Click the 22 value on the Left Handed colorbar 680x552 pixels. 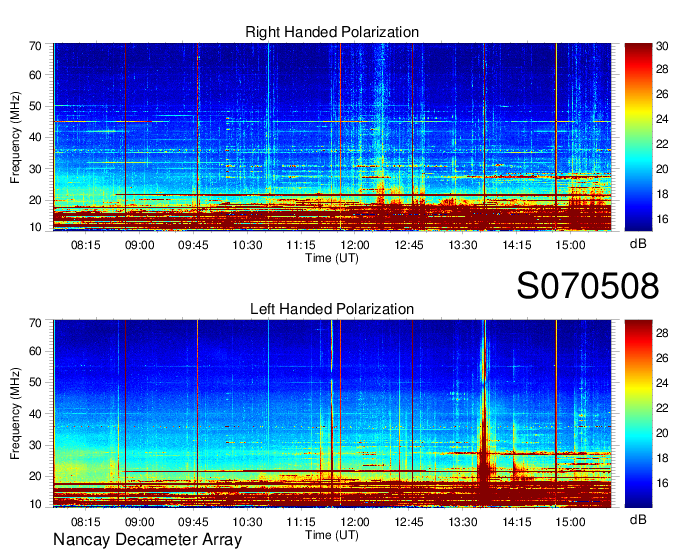point(662,408)
